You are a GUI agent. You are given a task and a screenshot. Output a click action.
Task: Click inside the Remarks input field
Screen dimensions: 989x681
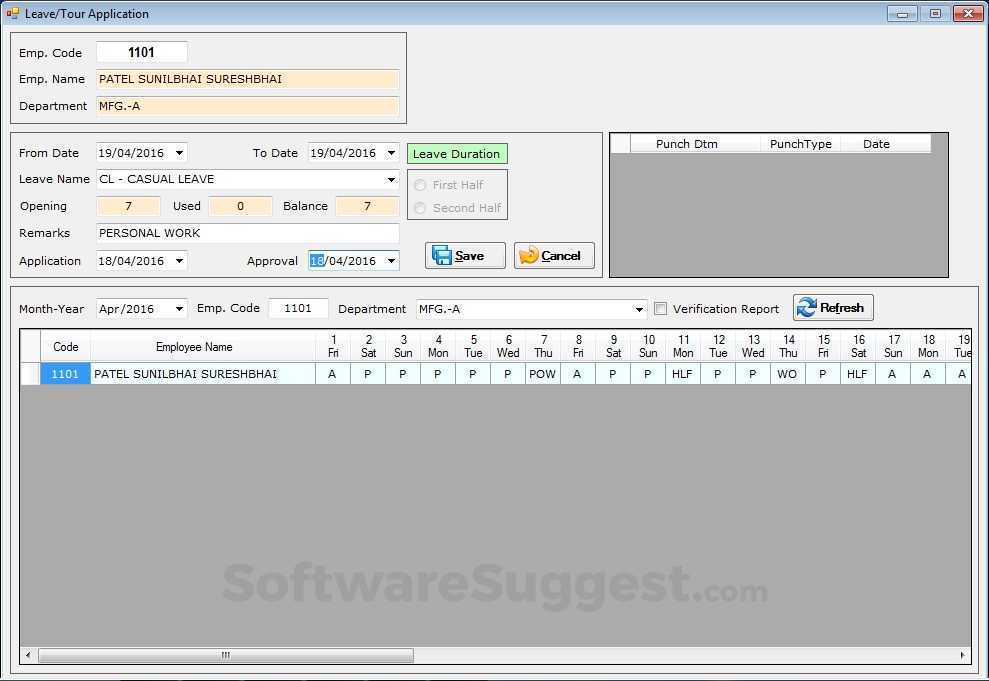(247, 233)
